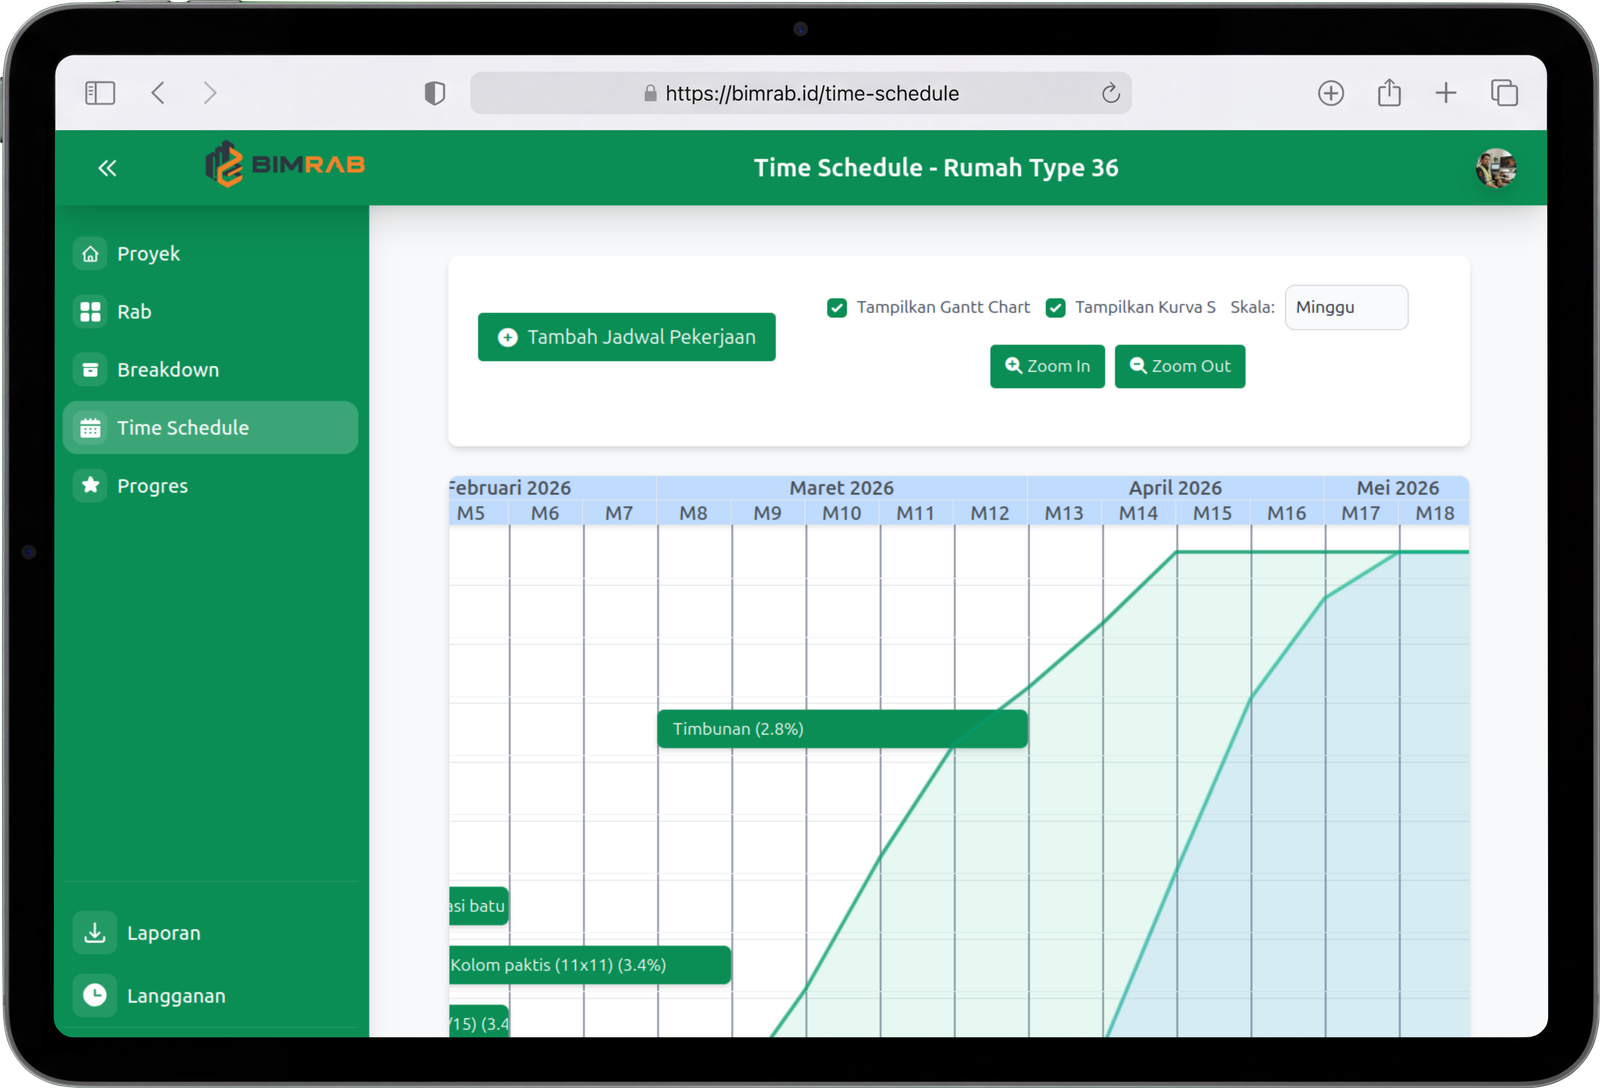Click the Mei 2026 month header
The image size is (1600, 1088).
pyautogui.click(x=1398, y=487)
